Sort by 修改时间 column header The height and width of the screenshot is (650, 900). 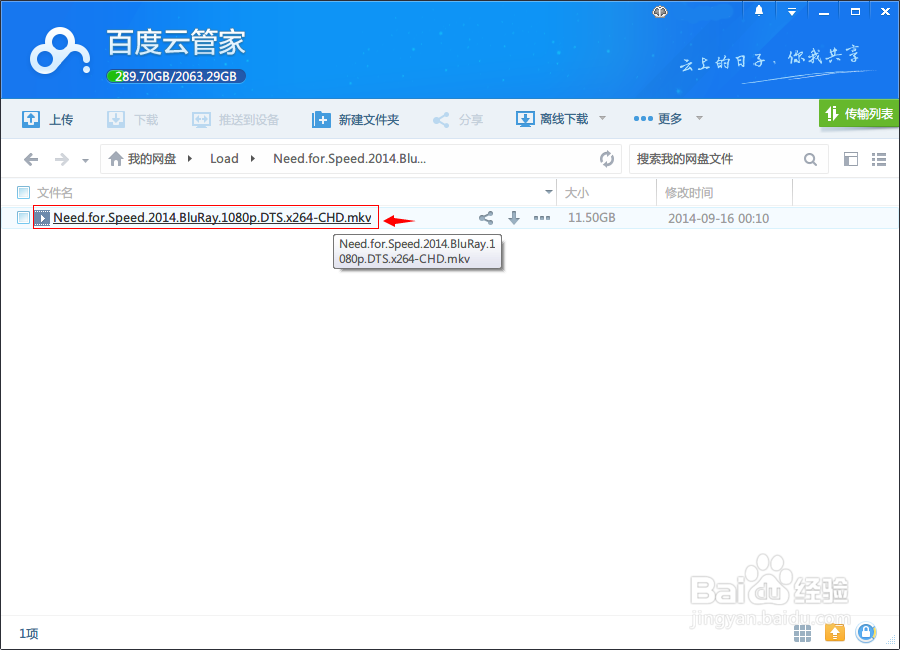click(x=689, y=192)
